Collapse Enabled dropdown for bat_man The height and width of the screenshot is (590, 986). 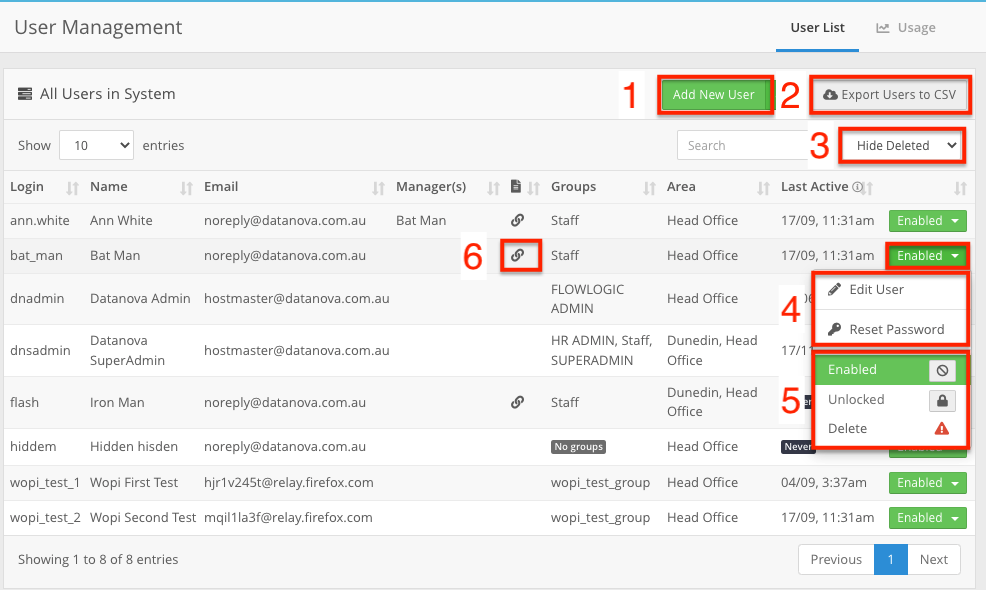[x=928, y=255]
